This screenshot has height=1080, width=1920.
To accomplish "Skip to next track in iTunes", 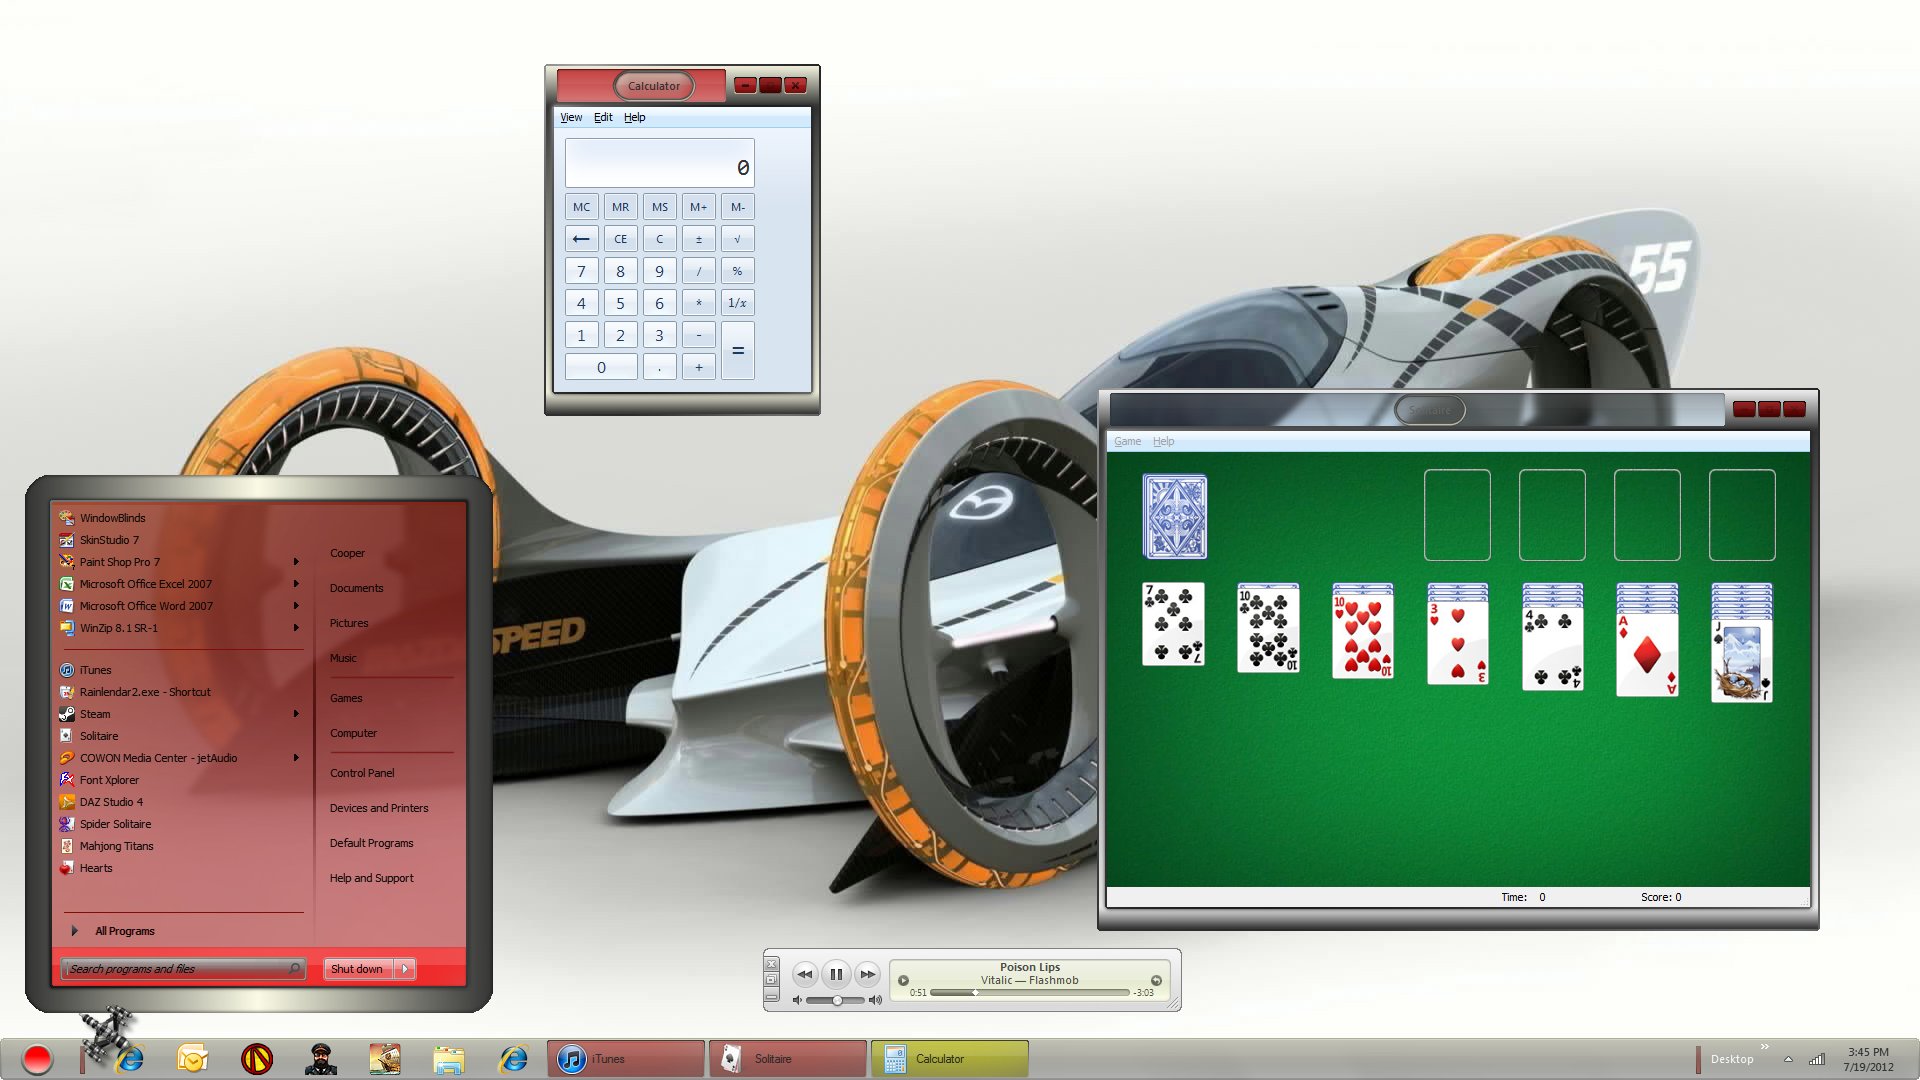I will pos(868,974).
